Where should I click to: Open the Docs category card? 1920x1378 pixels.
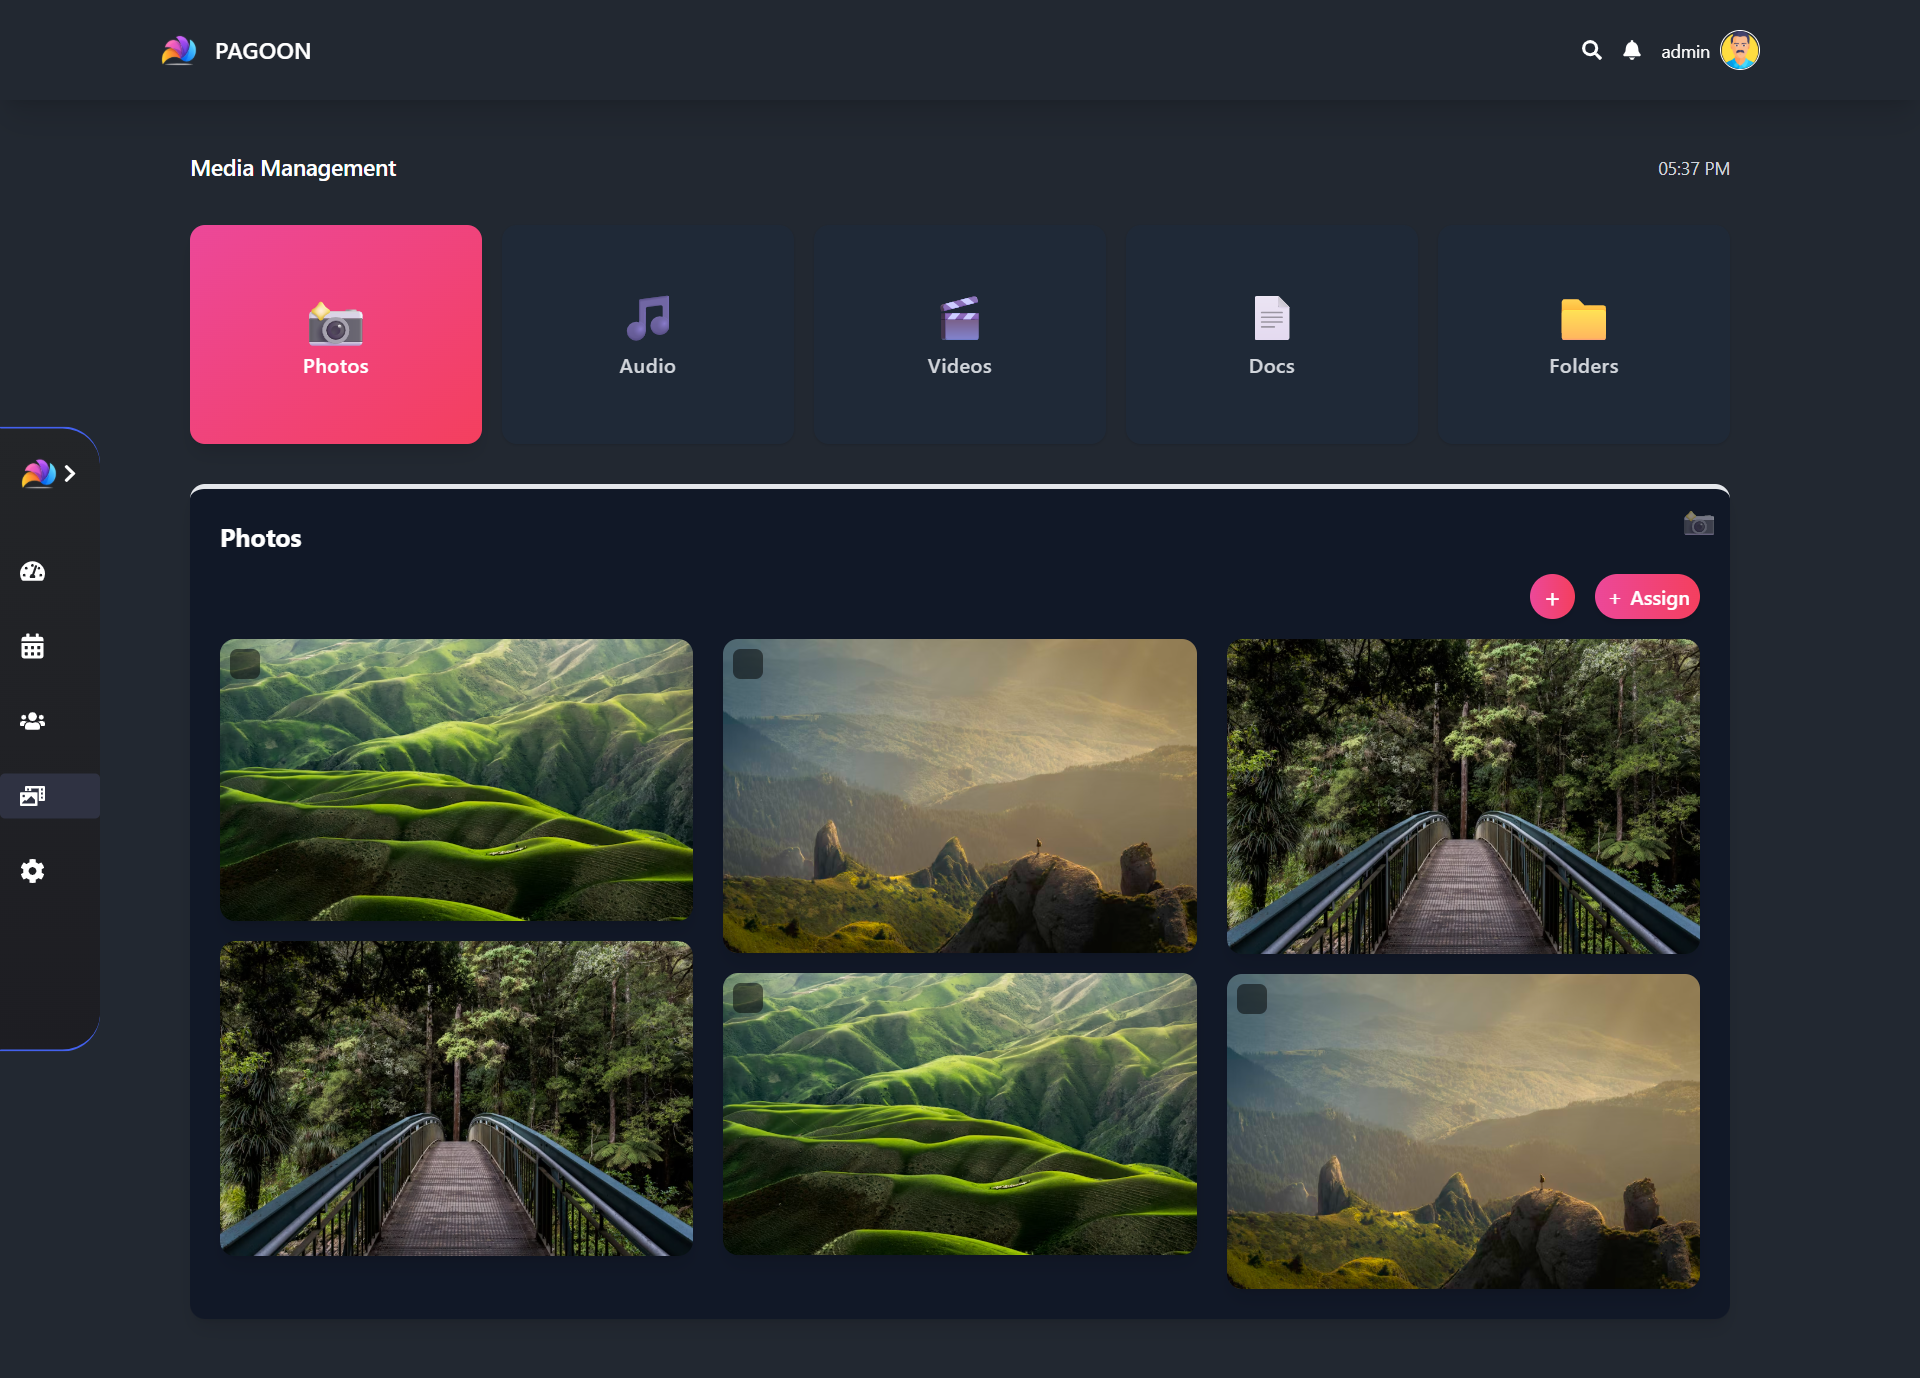coord(1271,334)
